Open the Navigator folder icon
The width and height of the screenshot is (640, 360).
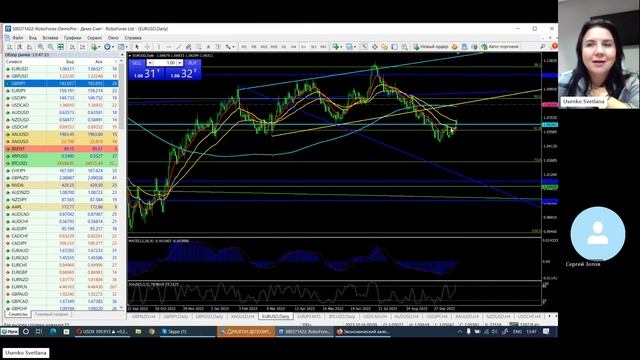click(385, 47)
